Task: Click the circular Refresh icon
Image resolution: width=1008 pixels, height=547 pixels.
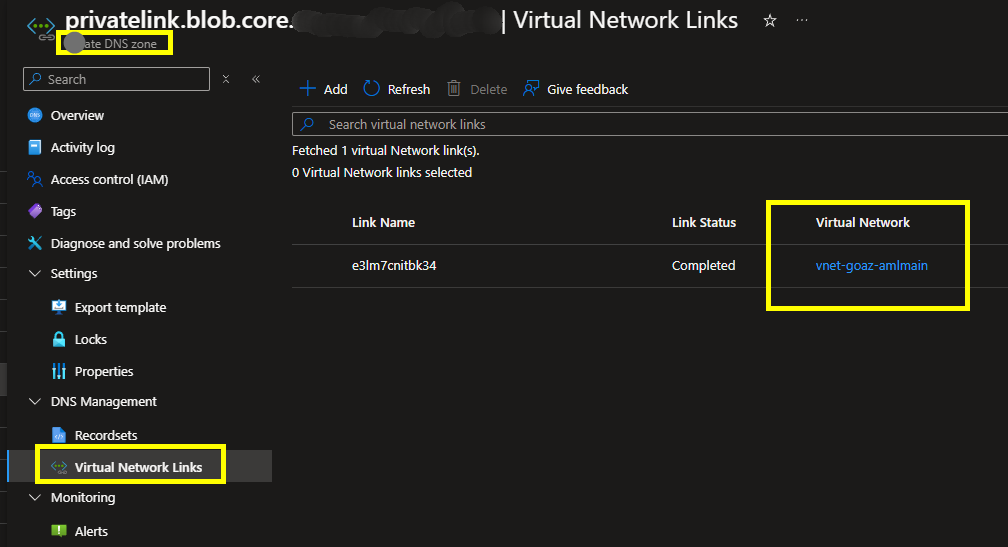Action: click(x=372, y=89)
